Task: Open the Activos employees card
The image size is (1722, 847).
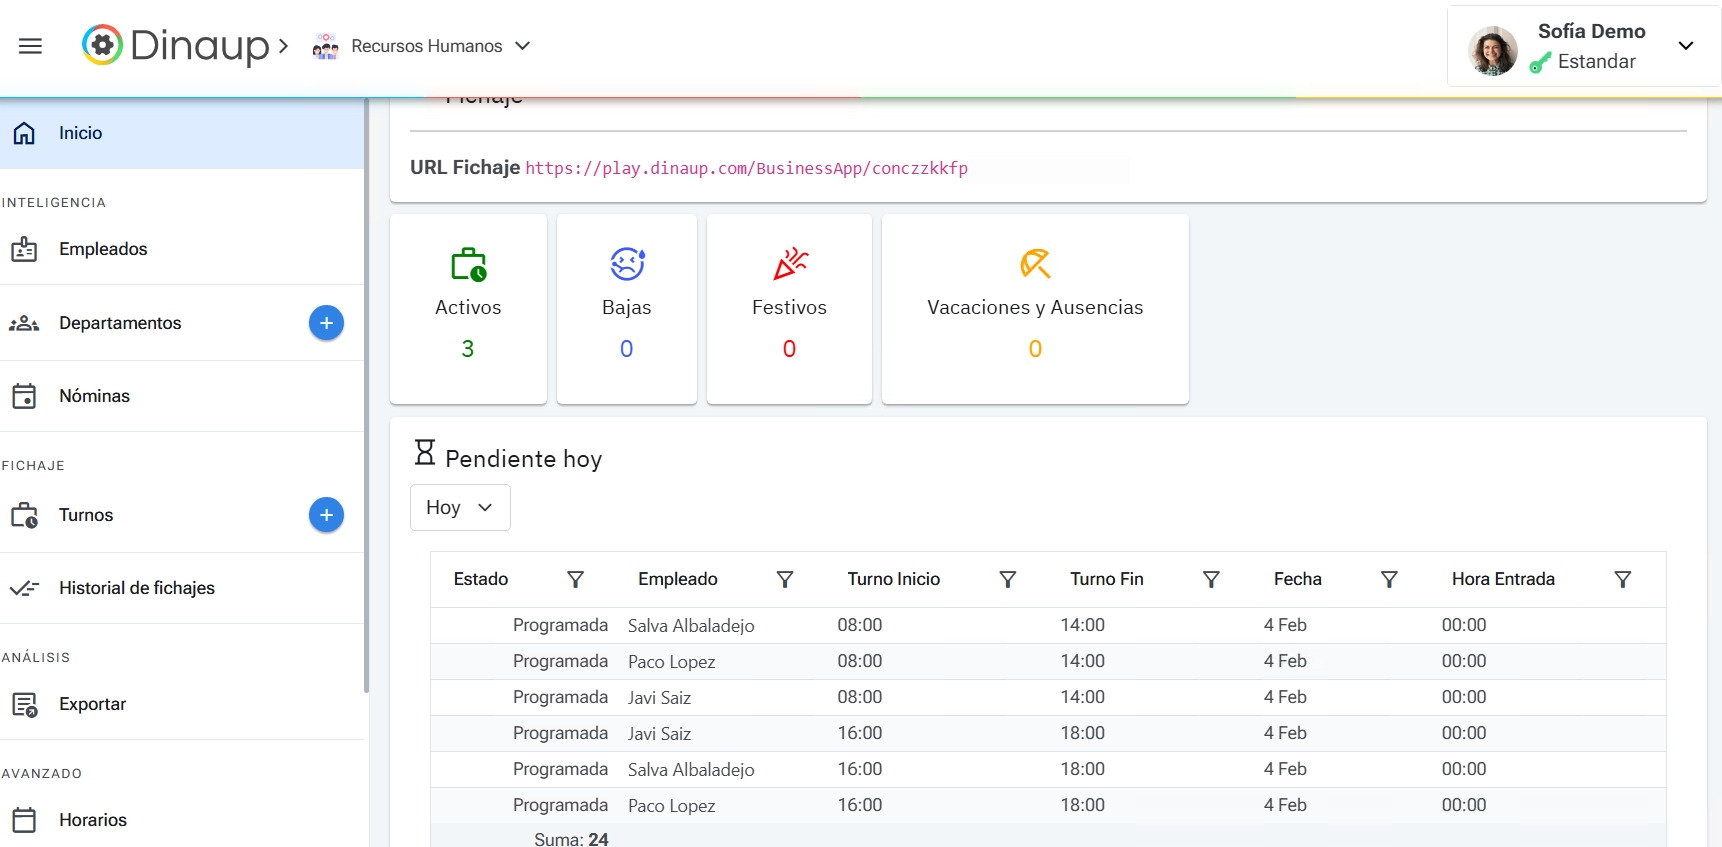Action: [468, 308]
